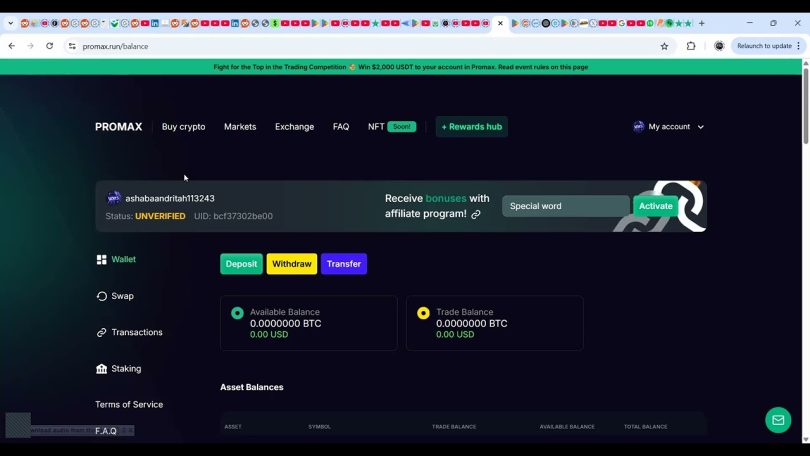Click the UID bcf37302be00 text
The height and width of the screenshot is (456, 810).
(233, 216)
